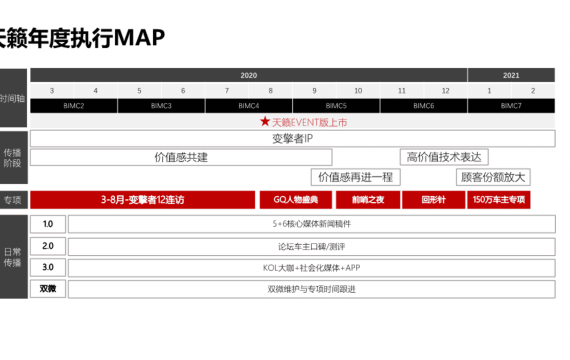Click the 高价值技术表达 box
Screen dimensions: 570x360
[x=444, y=157]
